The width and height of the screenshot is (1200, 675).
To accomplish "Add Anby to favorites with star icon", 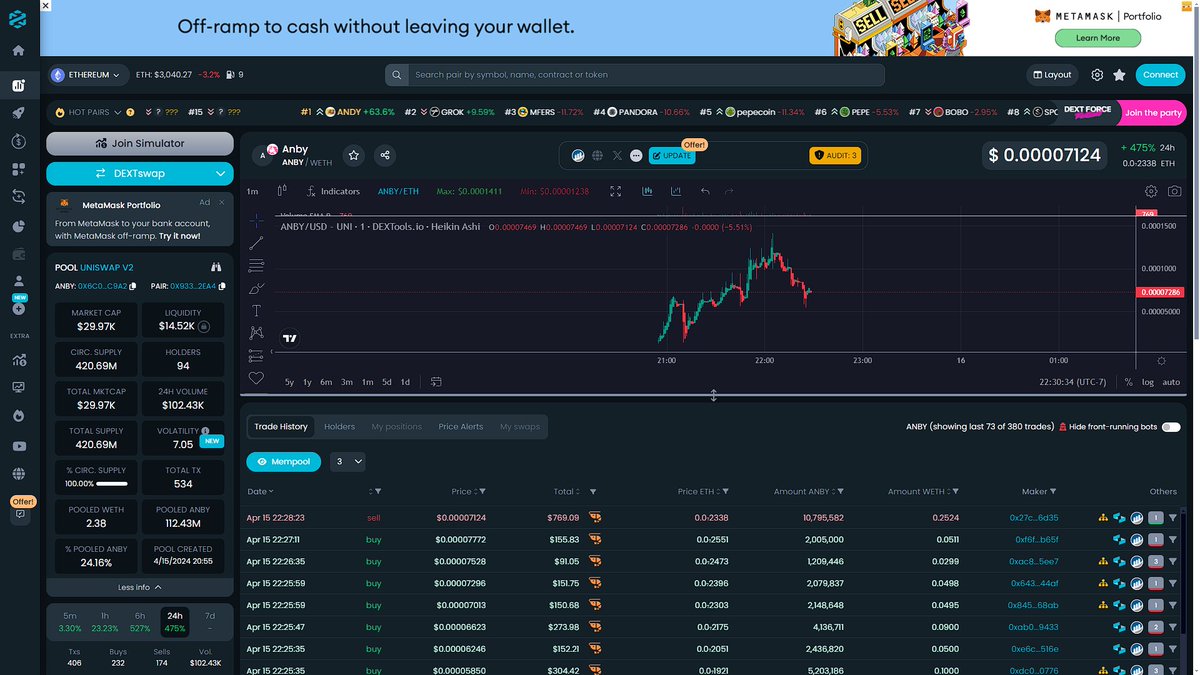I will click(354, 155).
